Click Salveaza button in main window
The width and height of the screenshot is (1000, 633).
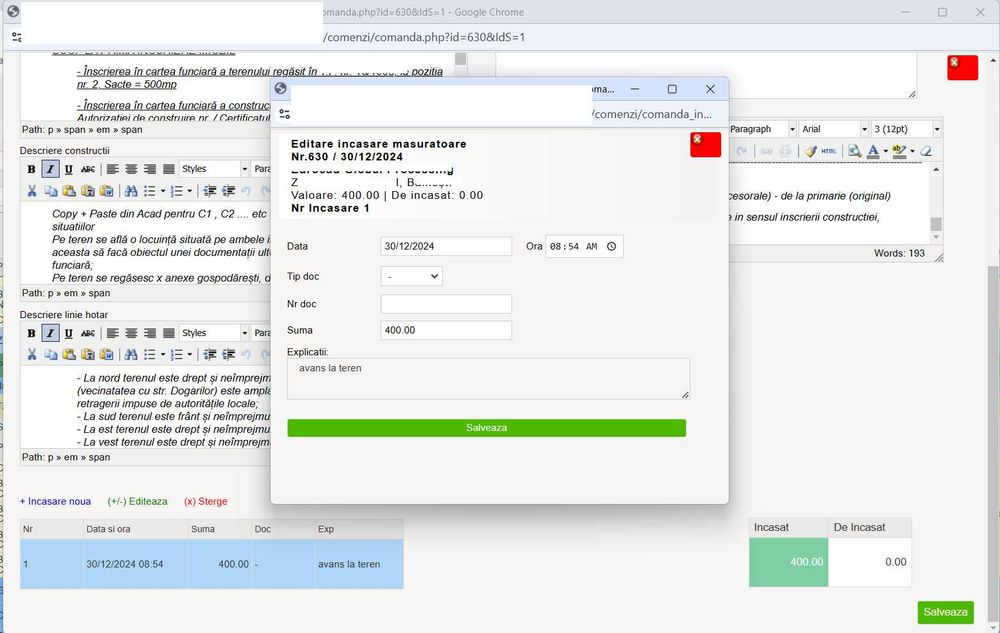[945, 612]
